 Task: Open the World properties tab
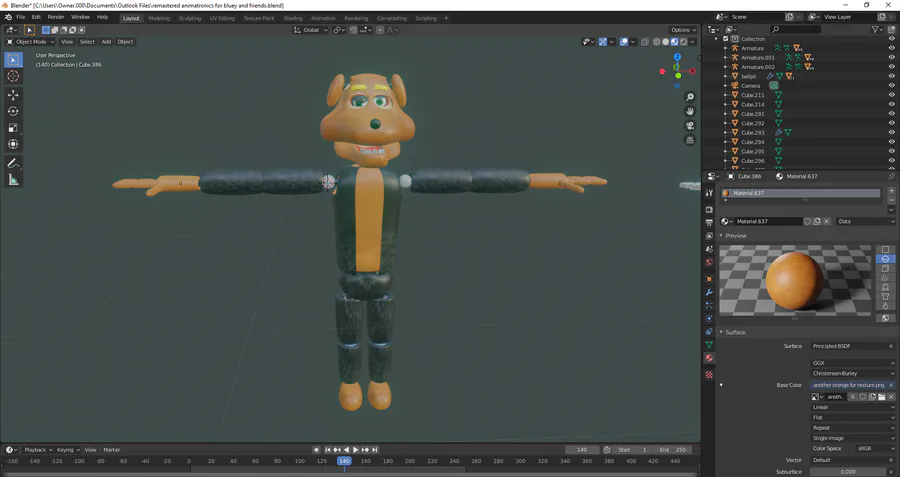click(709, 262)
